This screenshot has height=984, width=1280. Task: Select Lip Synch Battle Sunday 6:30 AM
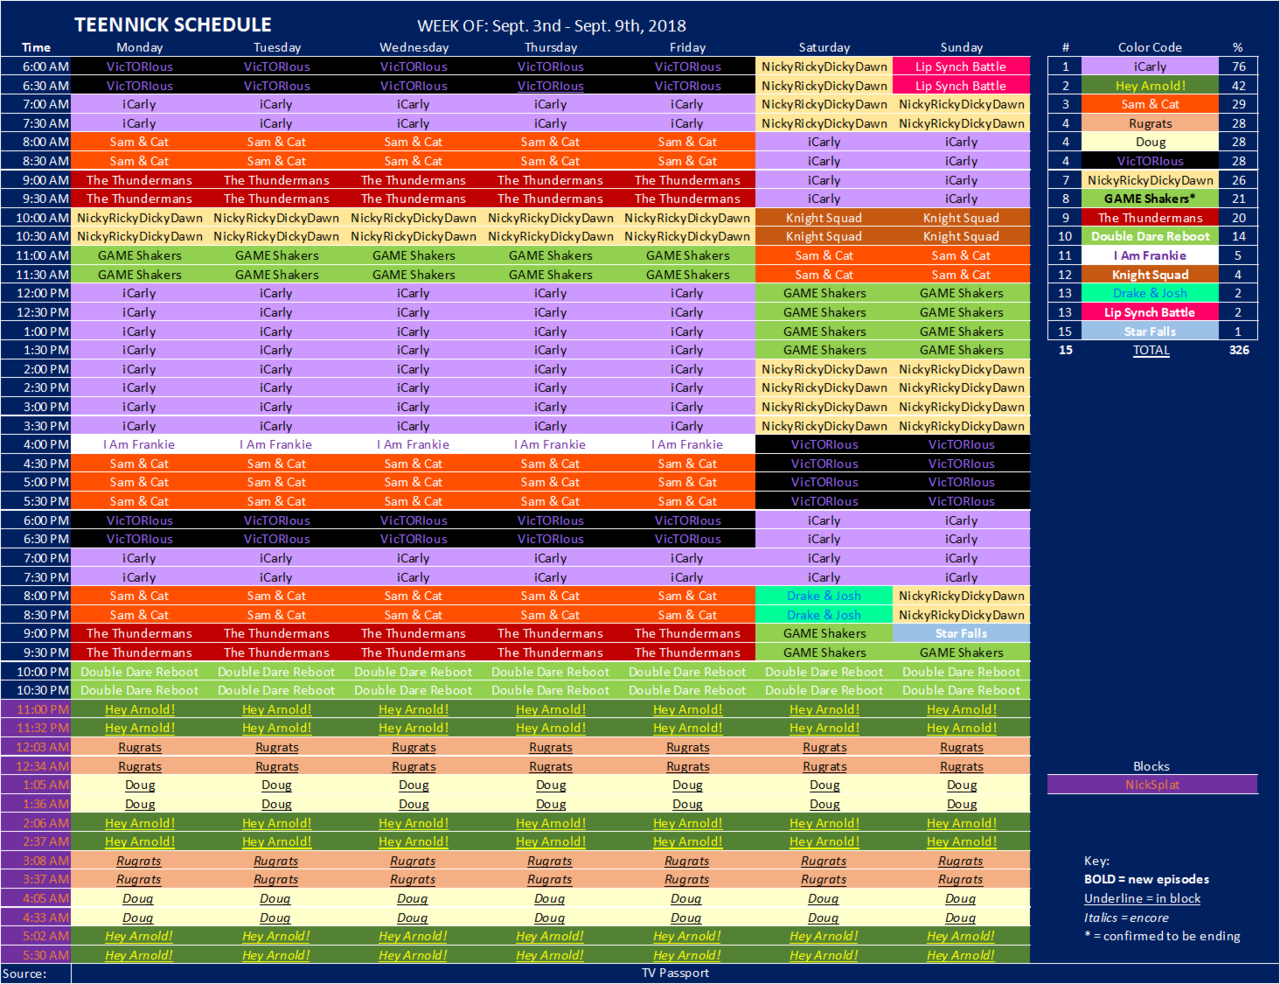coord(961,85)
